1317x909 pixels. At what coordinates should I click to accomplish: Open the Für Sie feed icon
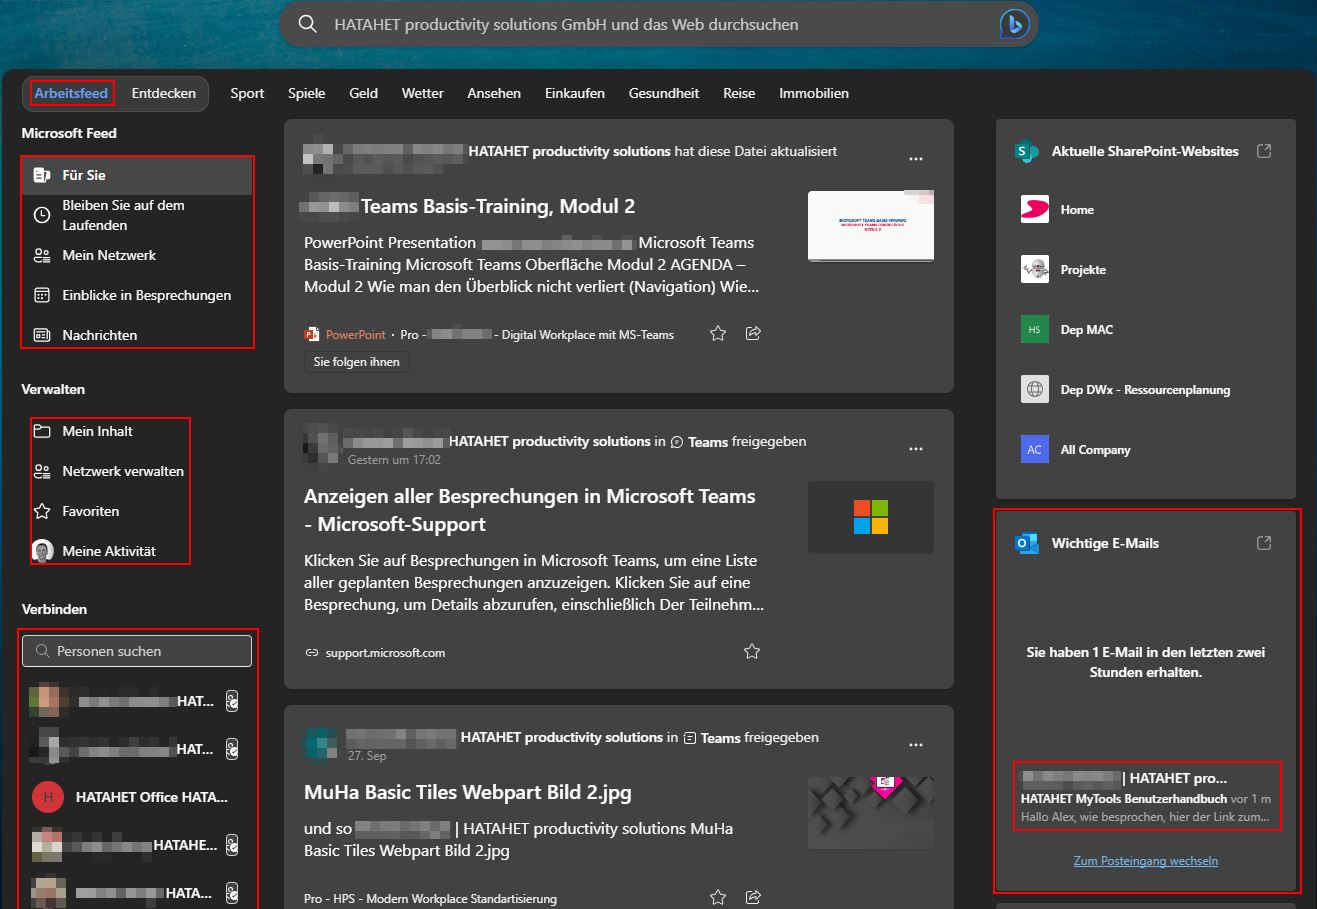tap(42, 175)
